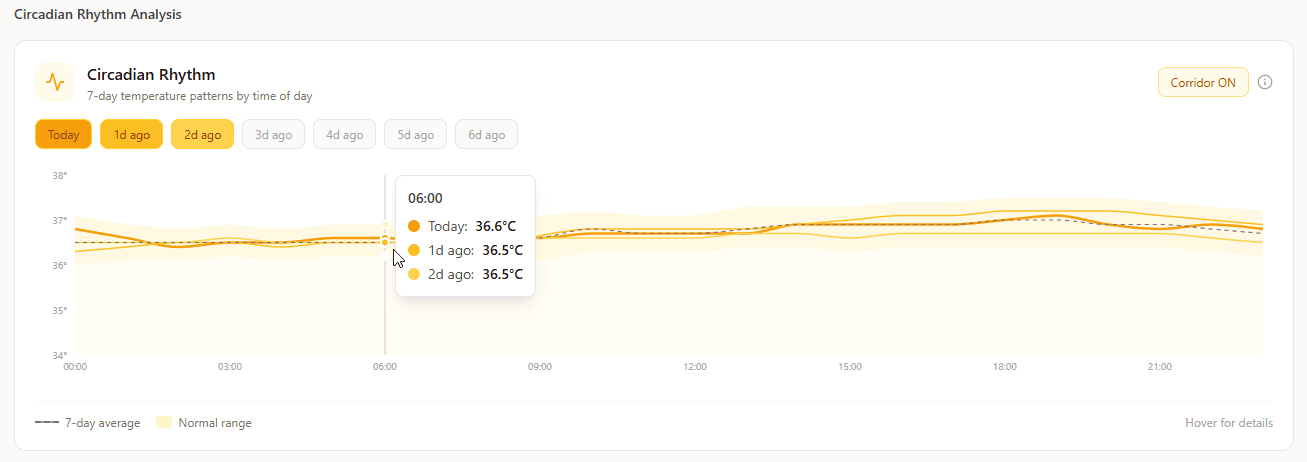Enable the 4d ago series
The height and width of the screenshot is (462, 1307).
pos(344,134)
